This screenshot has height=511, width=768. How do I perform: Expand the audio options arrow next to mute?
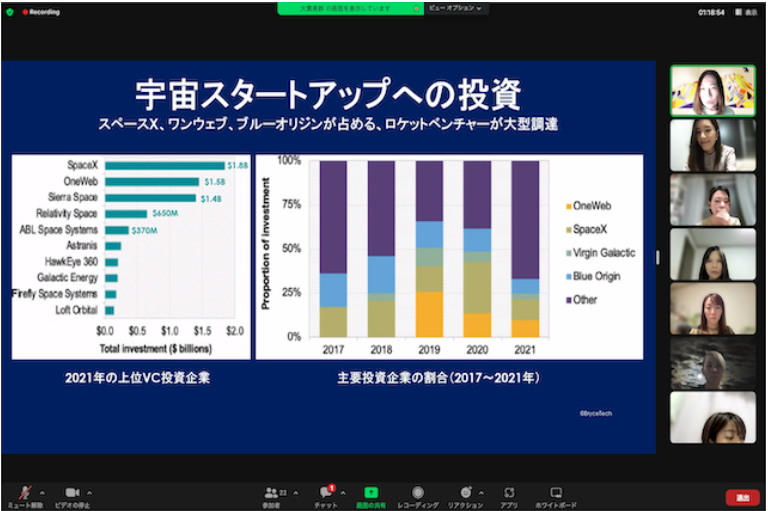42,493
